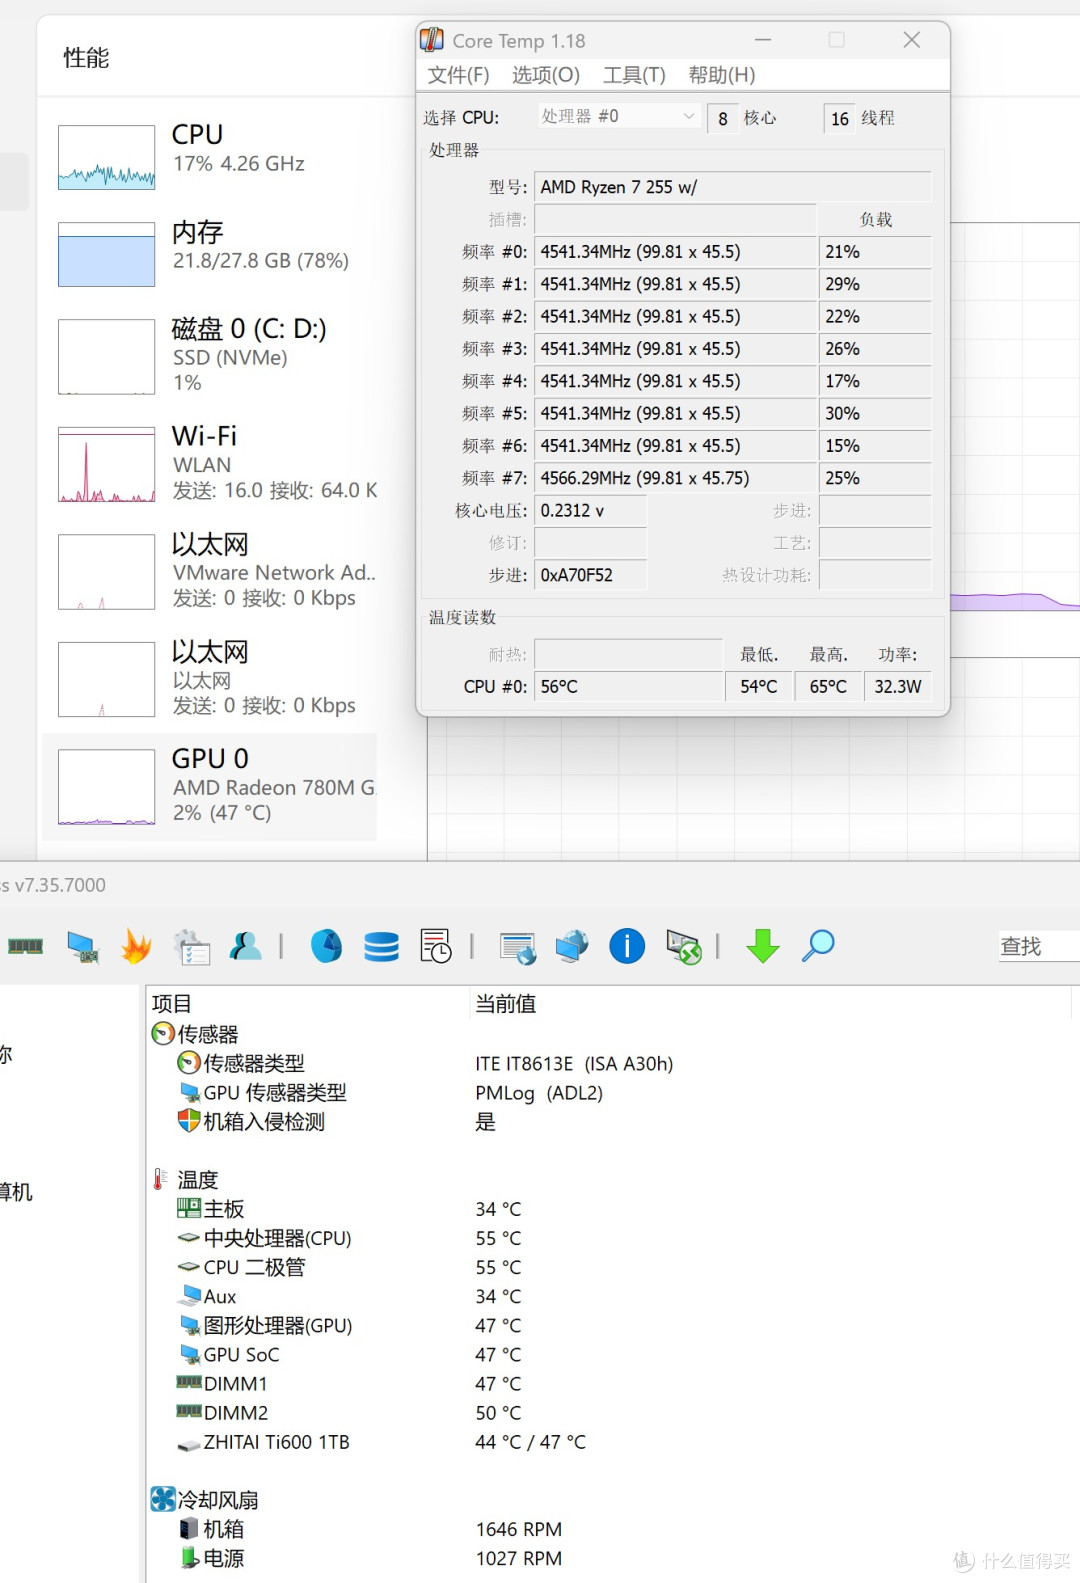Click the thermometer icon beside 温度
Image resolution: width=1080 pixels, height=1583 pixels.
[160, 1180]
